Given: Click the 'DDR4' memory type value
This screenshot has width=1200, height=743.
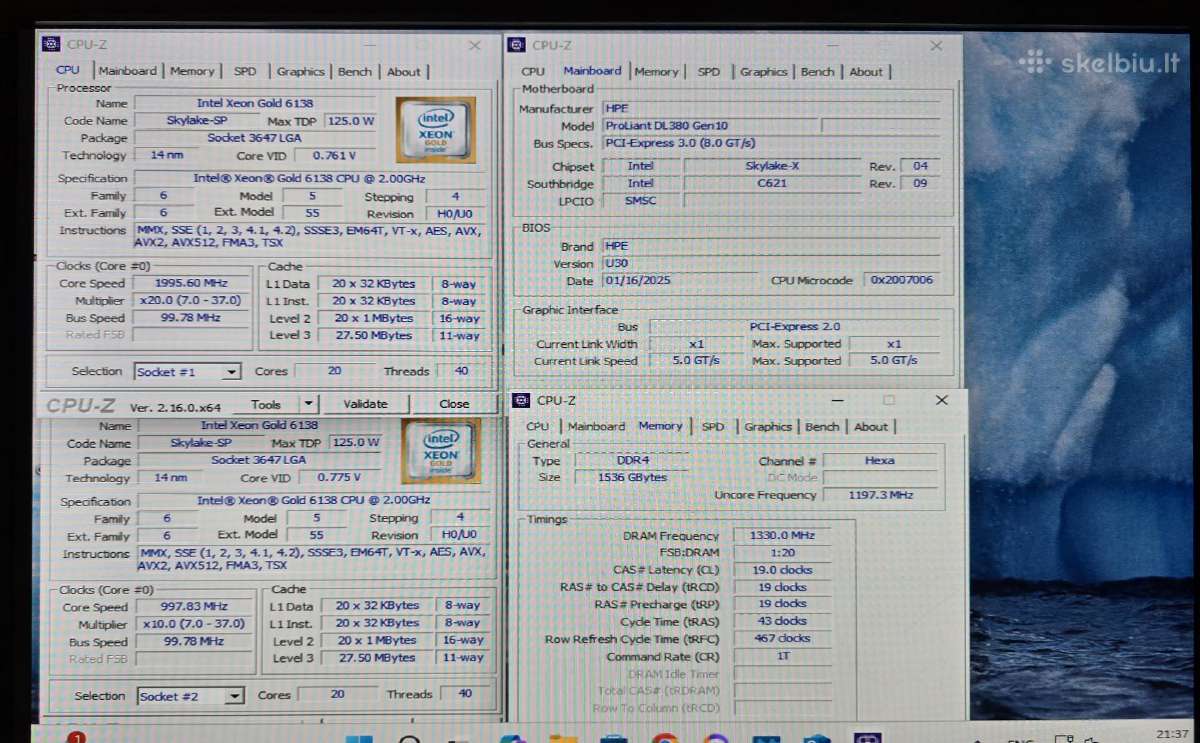Looking at the screenshot, I should (631, 461).
